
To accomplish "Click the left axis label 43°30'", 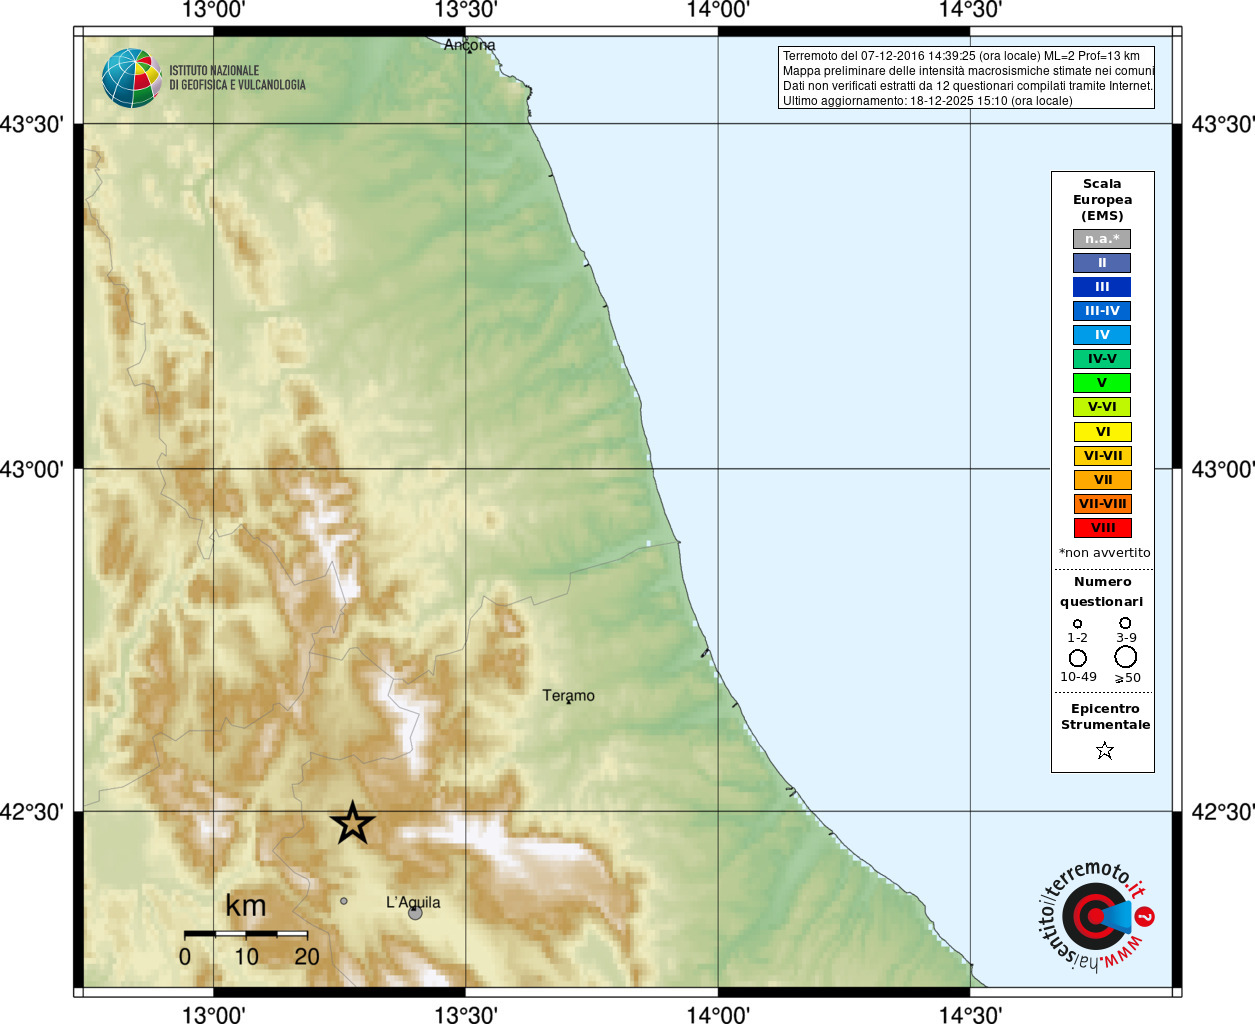I will (x=31, y=124).
